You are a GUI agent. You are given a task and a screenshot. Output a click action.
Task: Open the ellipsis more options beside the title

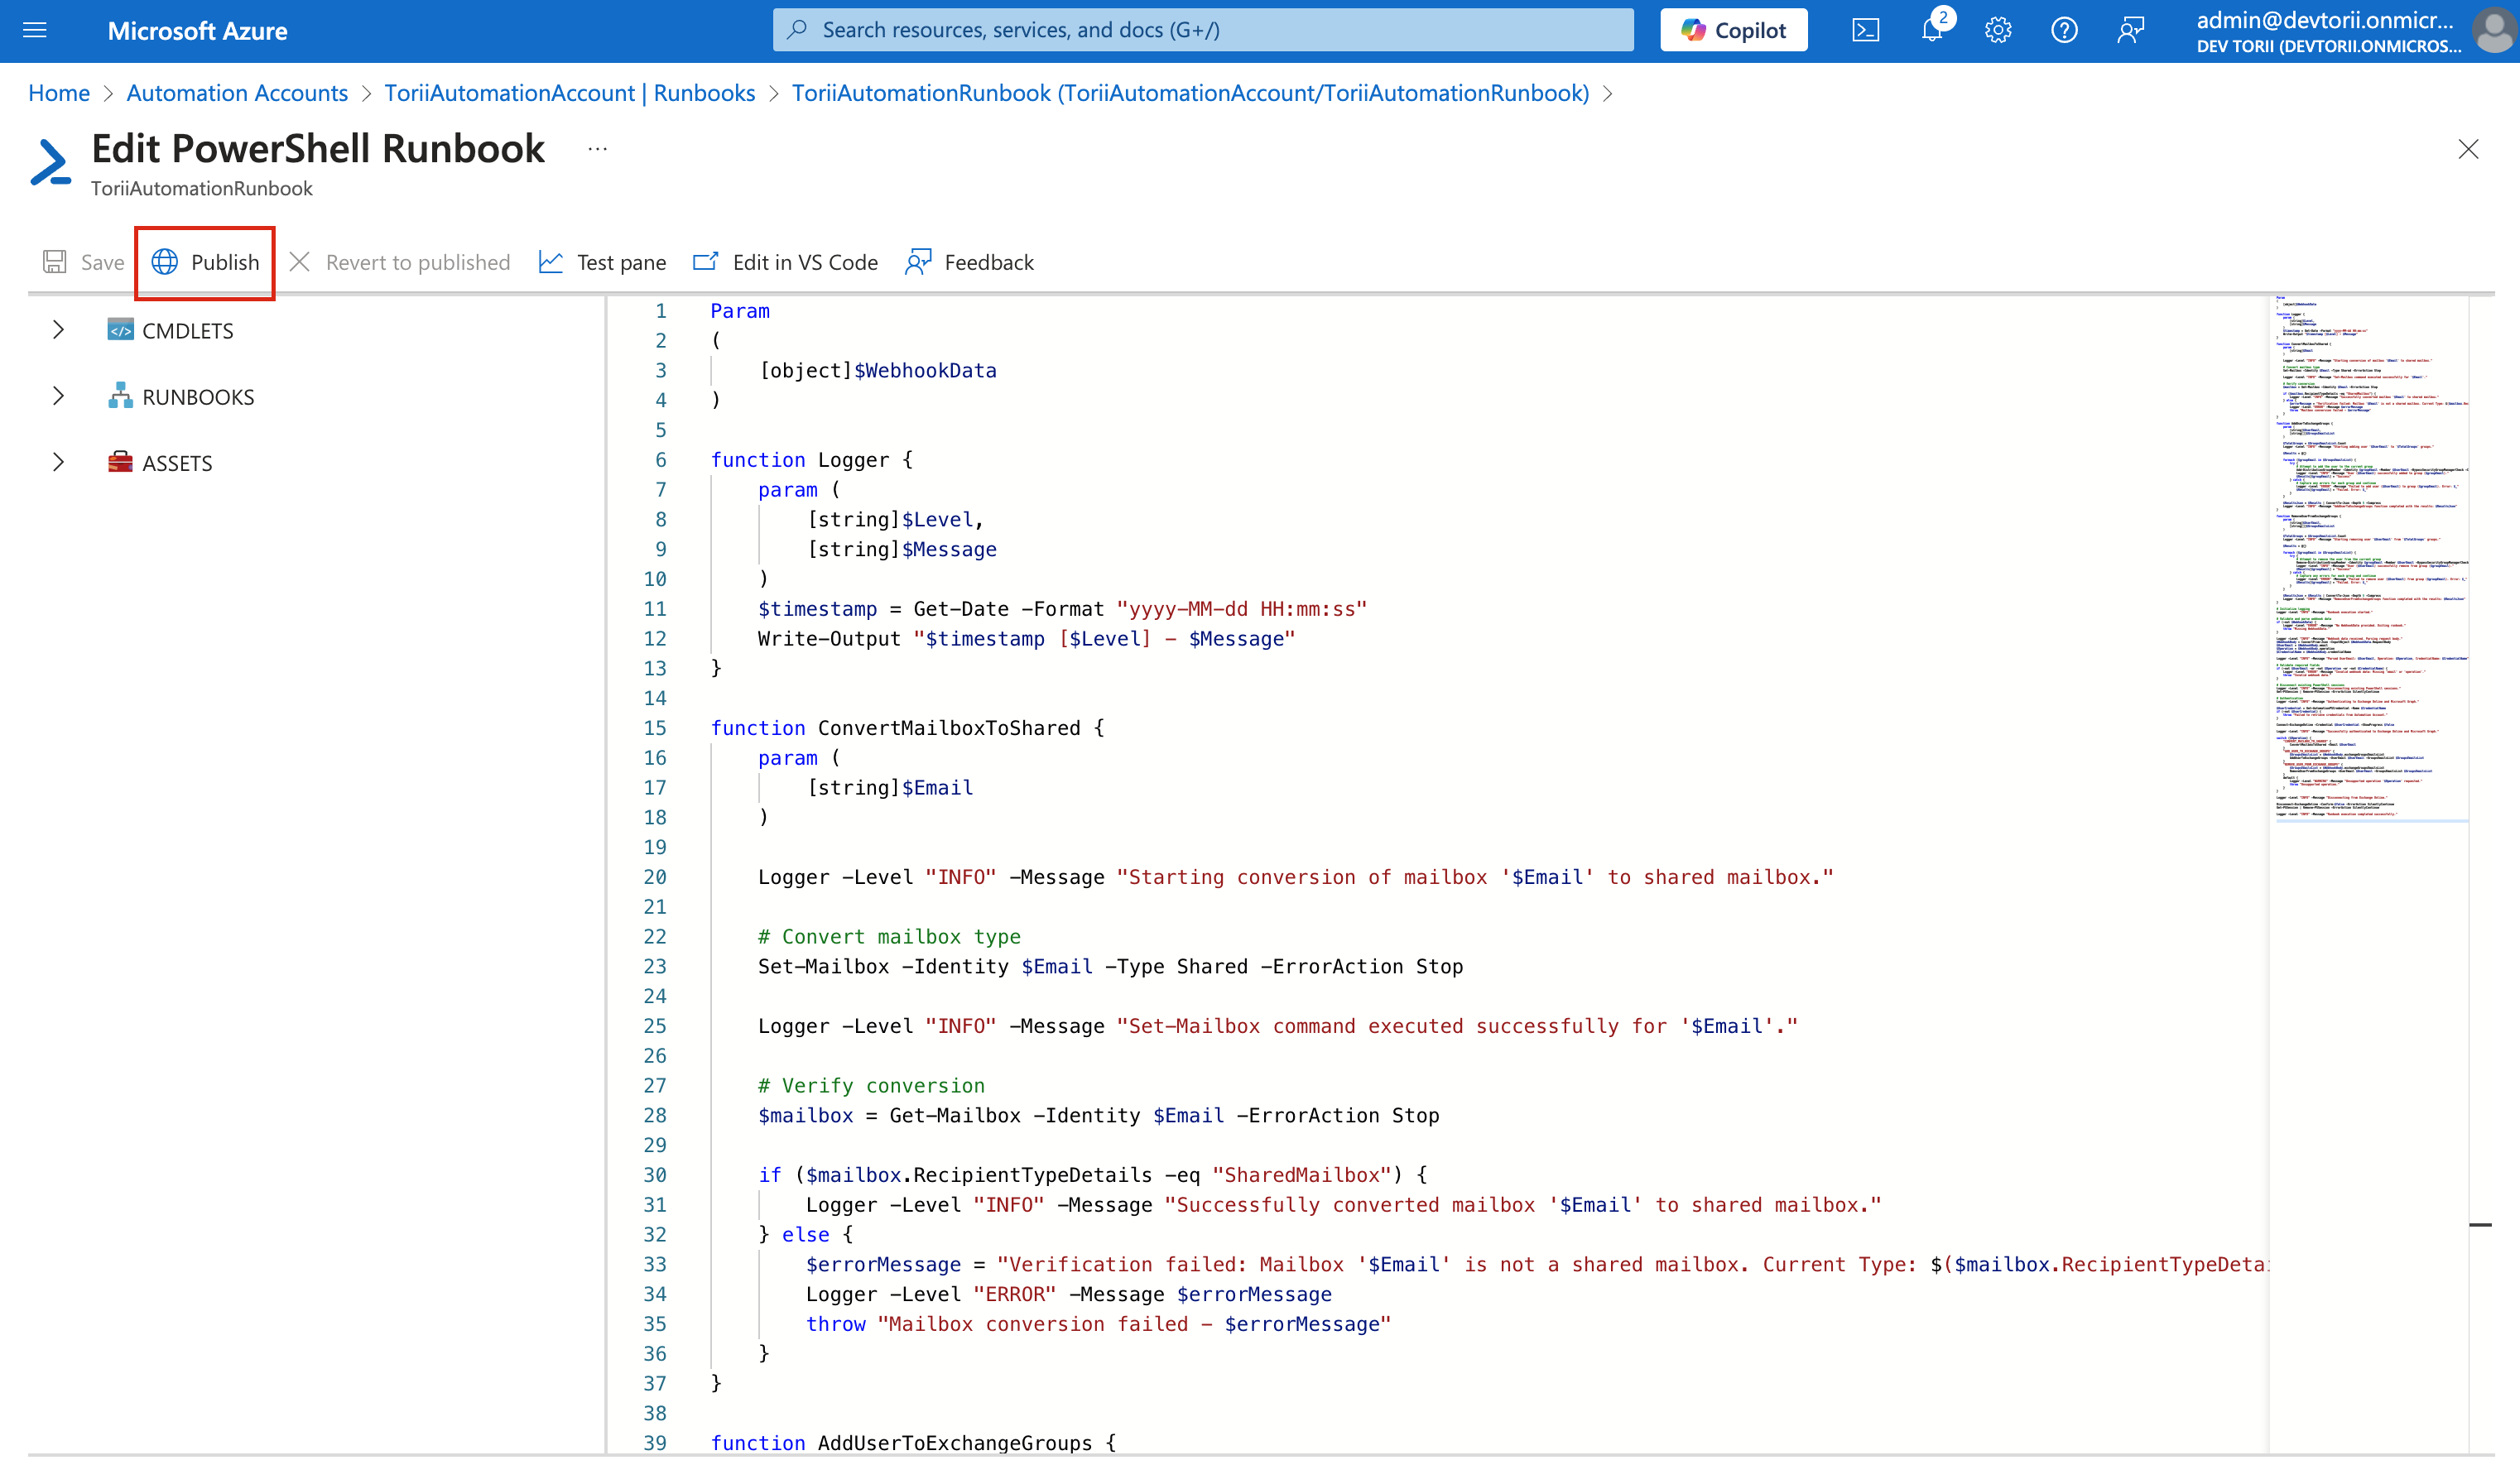point(598,149)
